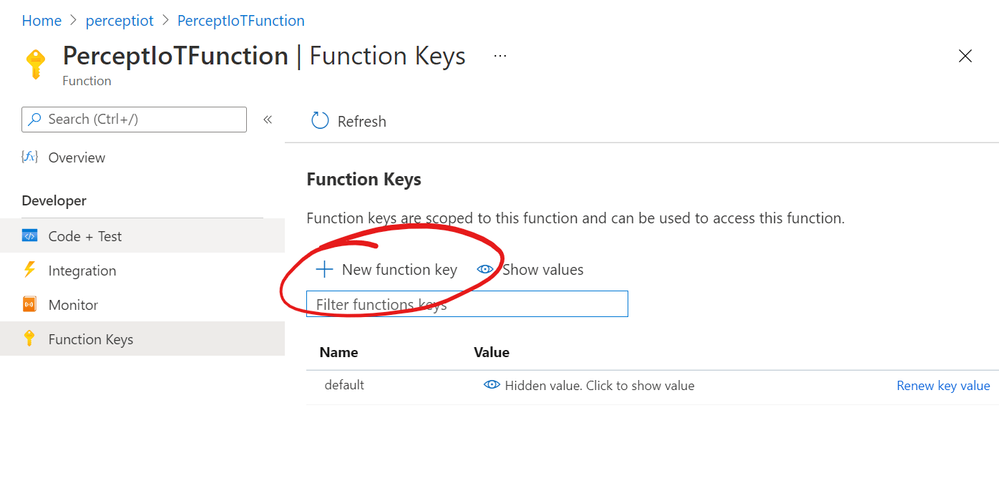Screen dimensions: 999x496
Task: Click the Filter functions keys field
Action: (x=467, y=304)
